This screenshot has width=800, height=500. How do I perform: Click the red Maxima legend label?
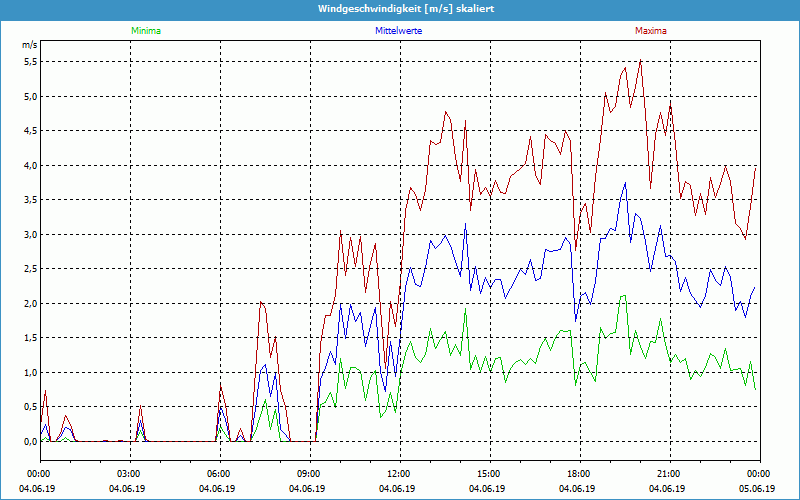[650, 31]
